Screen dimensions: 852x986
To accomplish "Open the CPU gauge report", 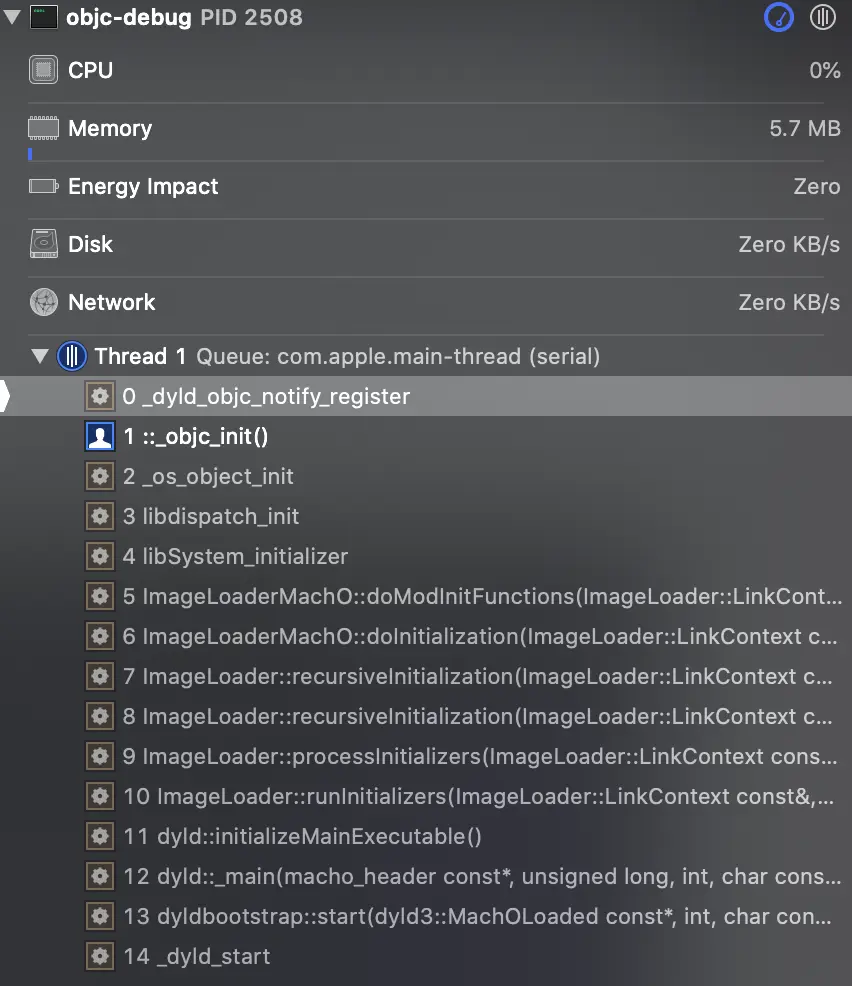I will pos(90,70).
